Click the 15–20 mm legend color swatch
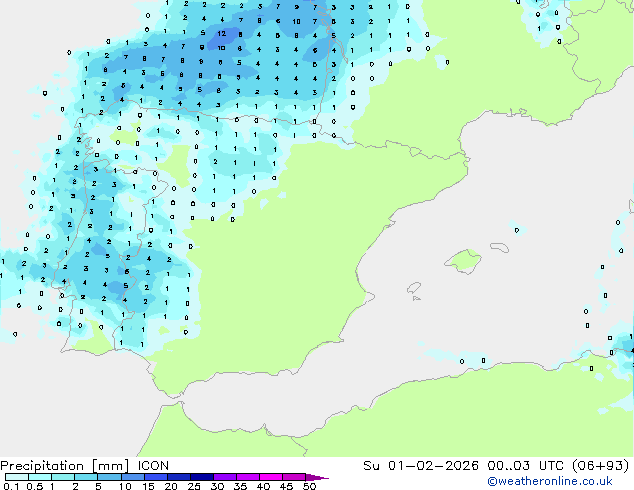Image resolution: width=634 pixels, height=490 pixels. (155, 477)
